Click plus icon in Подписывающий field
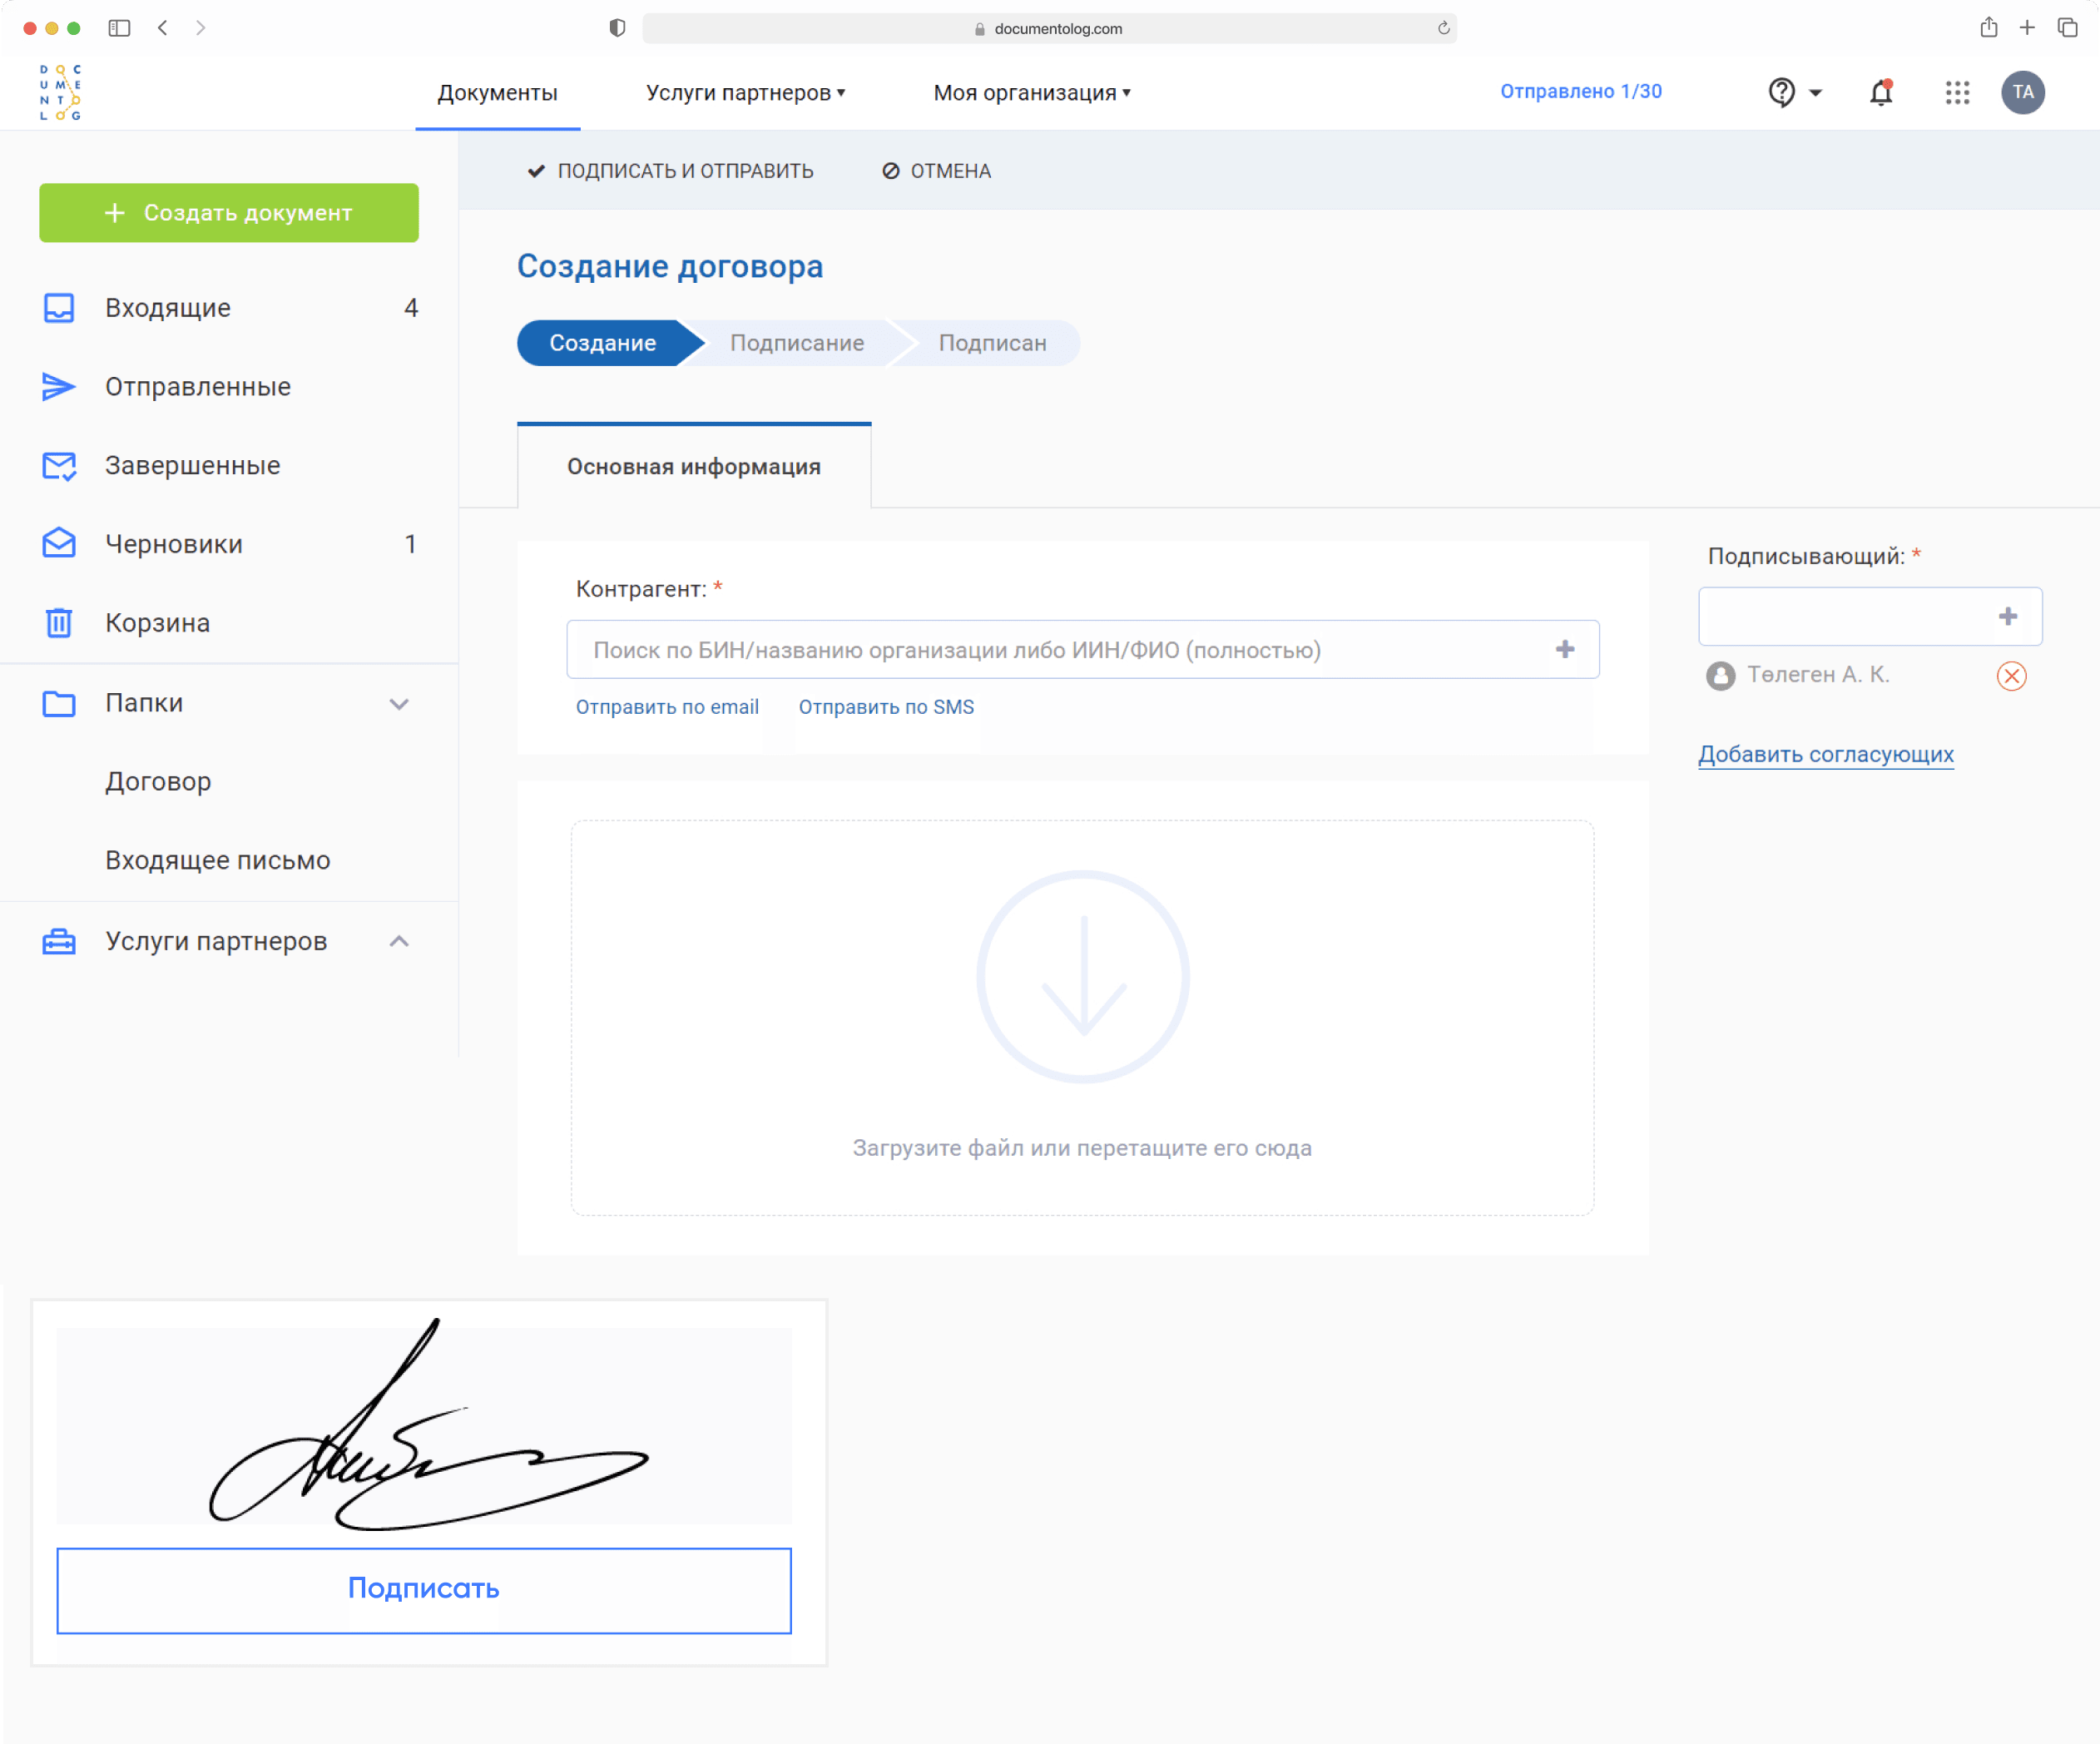This screenshot has width=2100, height=1744. click(x=2007, y=616)
